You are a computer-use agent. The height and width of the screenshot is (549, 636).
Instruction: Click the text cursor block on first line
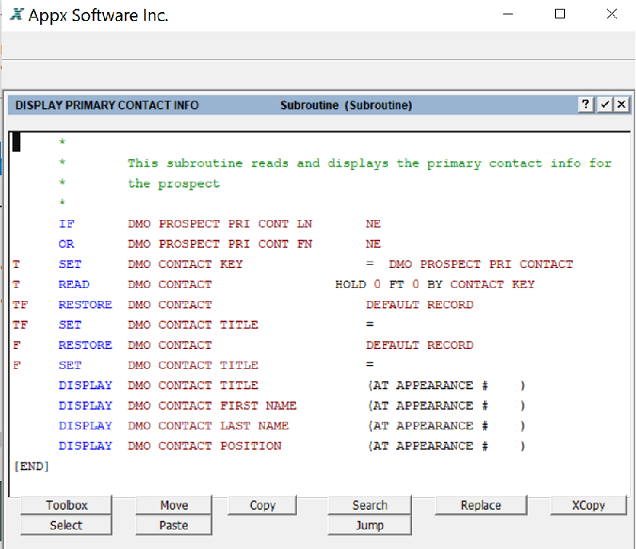tap(16, 142)
